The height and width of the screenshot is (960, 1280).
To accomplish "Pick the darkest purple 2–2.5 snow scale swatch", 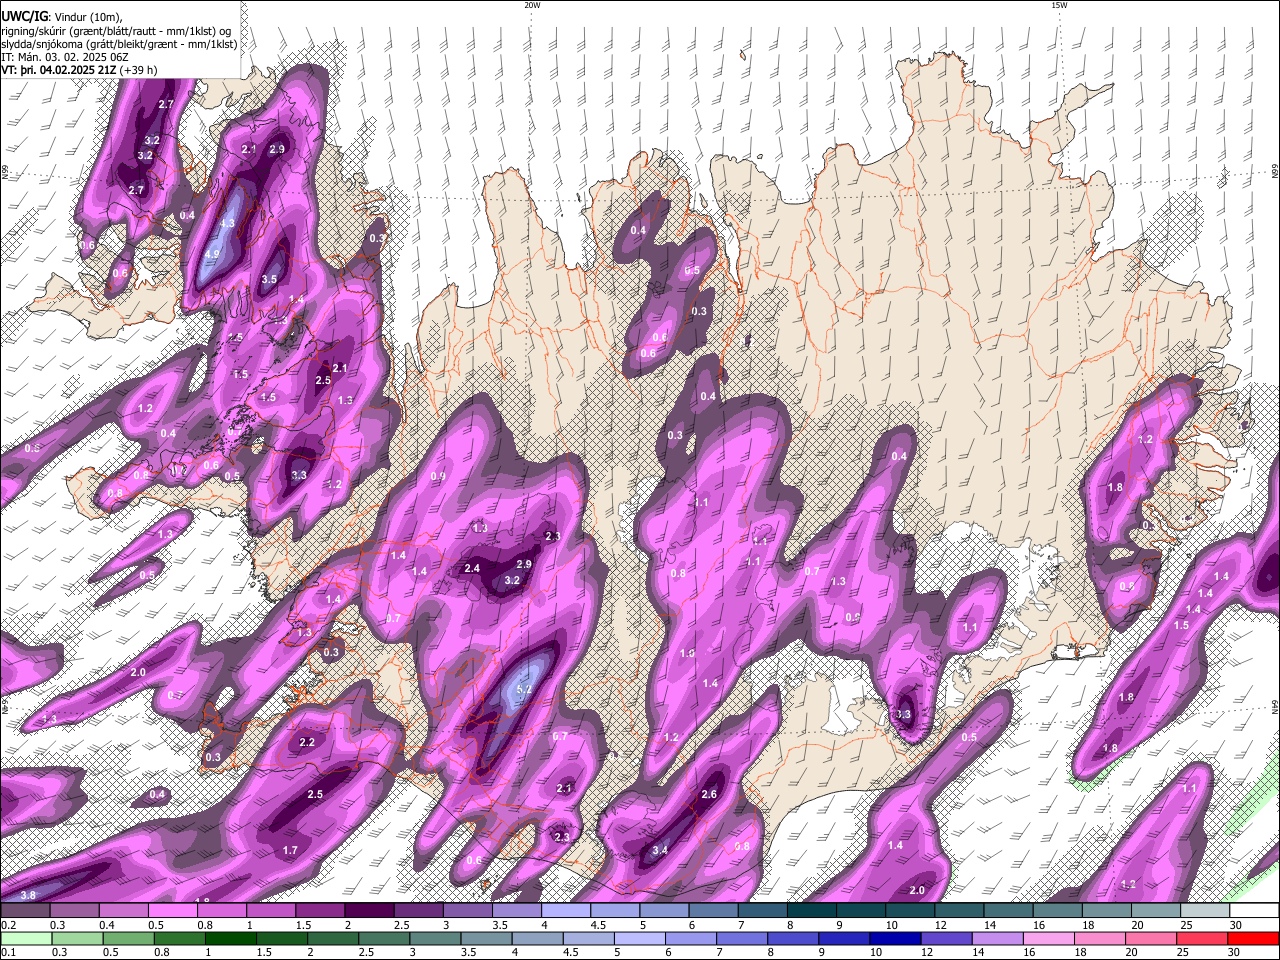I will click(369, 911).
